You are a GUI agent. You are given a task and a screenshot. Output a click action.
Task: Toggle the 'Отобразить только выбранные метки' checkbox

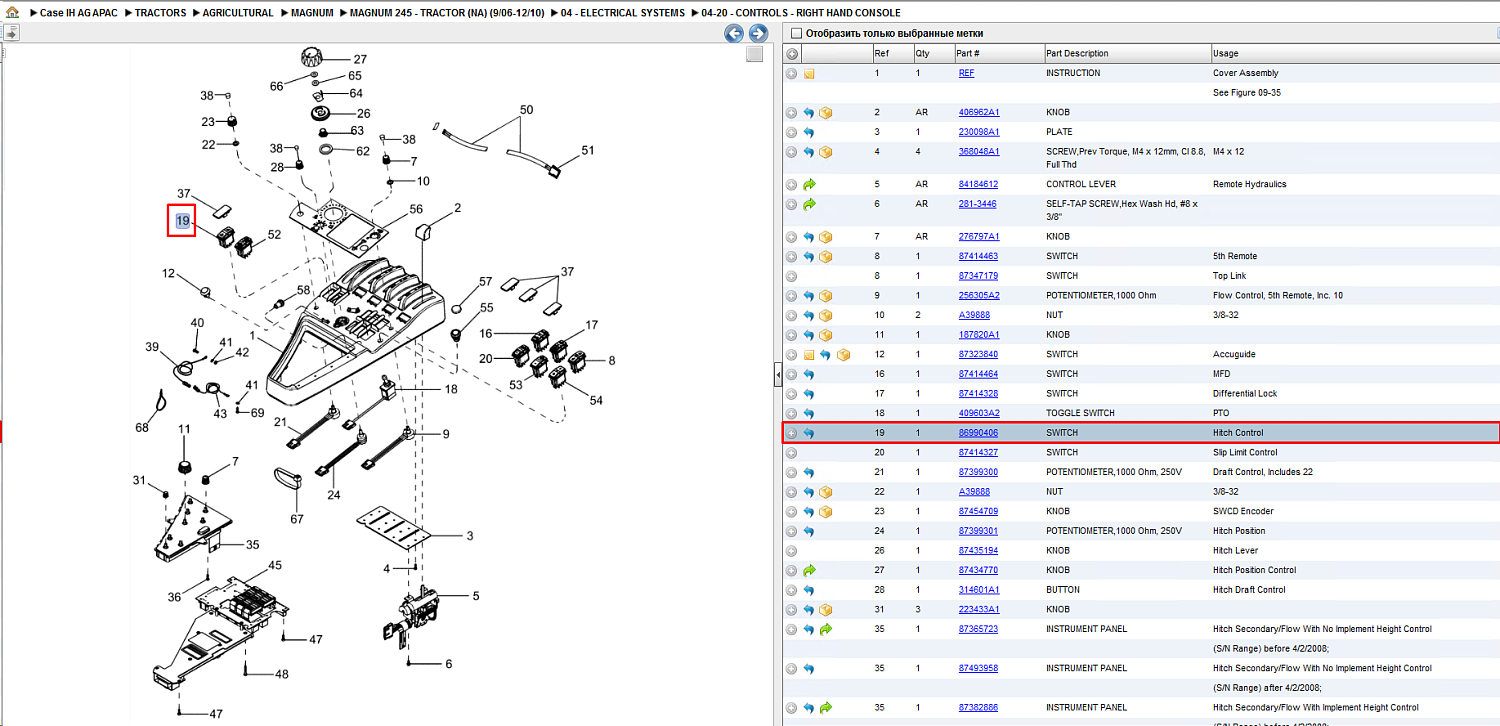(x=797, y=33)
